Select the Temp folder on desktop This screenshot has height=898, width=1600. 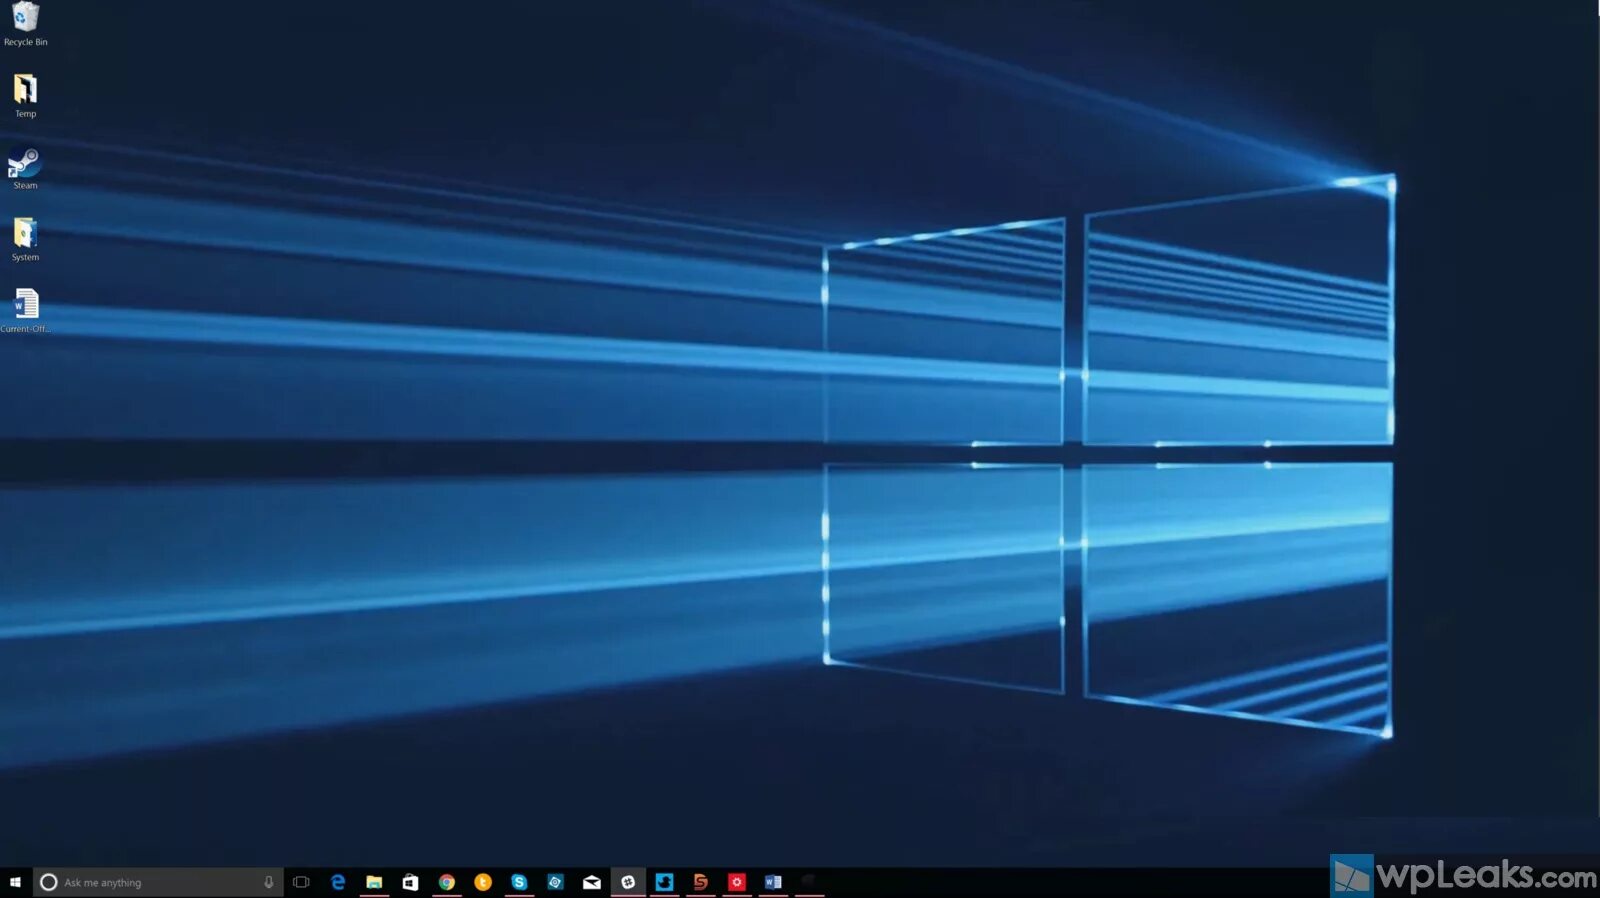(x=25, y=96)
